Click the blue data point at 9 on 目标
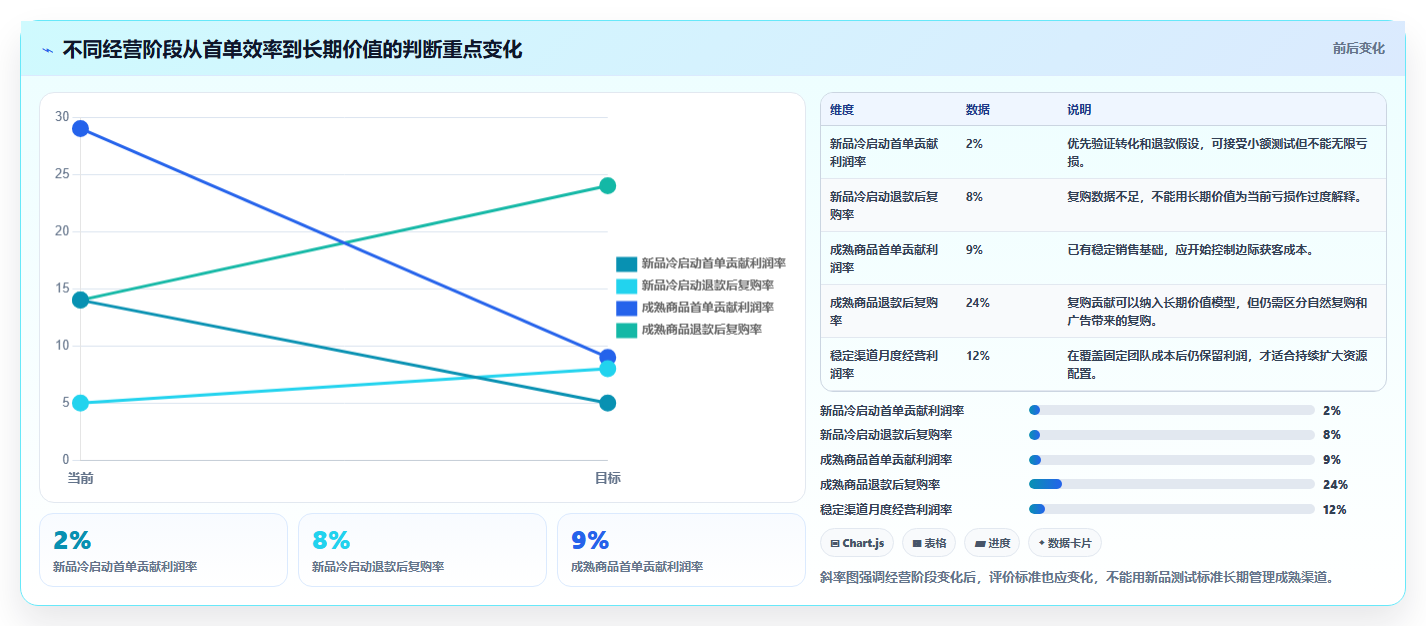The width and height of the screenshot is (1426, 626). [607, 356]
